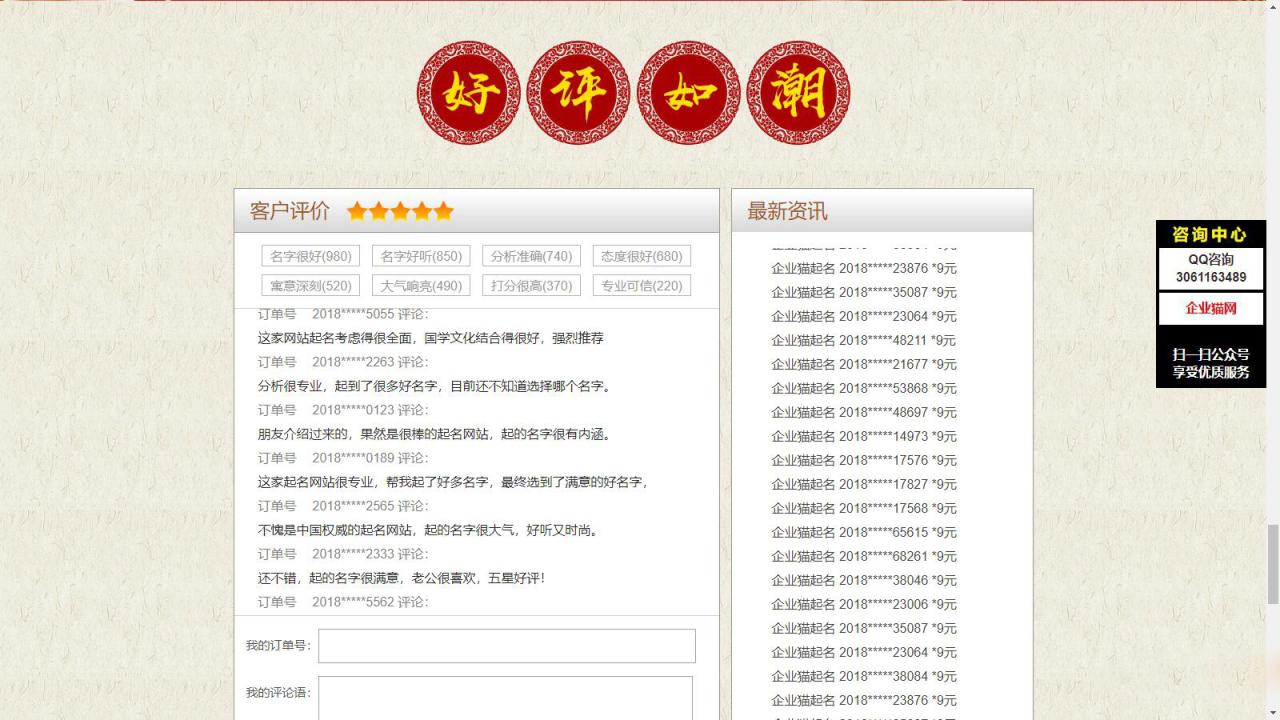
Task: Open the 企业猫网 link in sidebar
Action: 1210,309
